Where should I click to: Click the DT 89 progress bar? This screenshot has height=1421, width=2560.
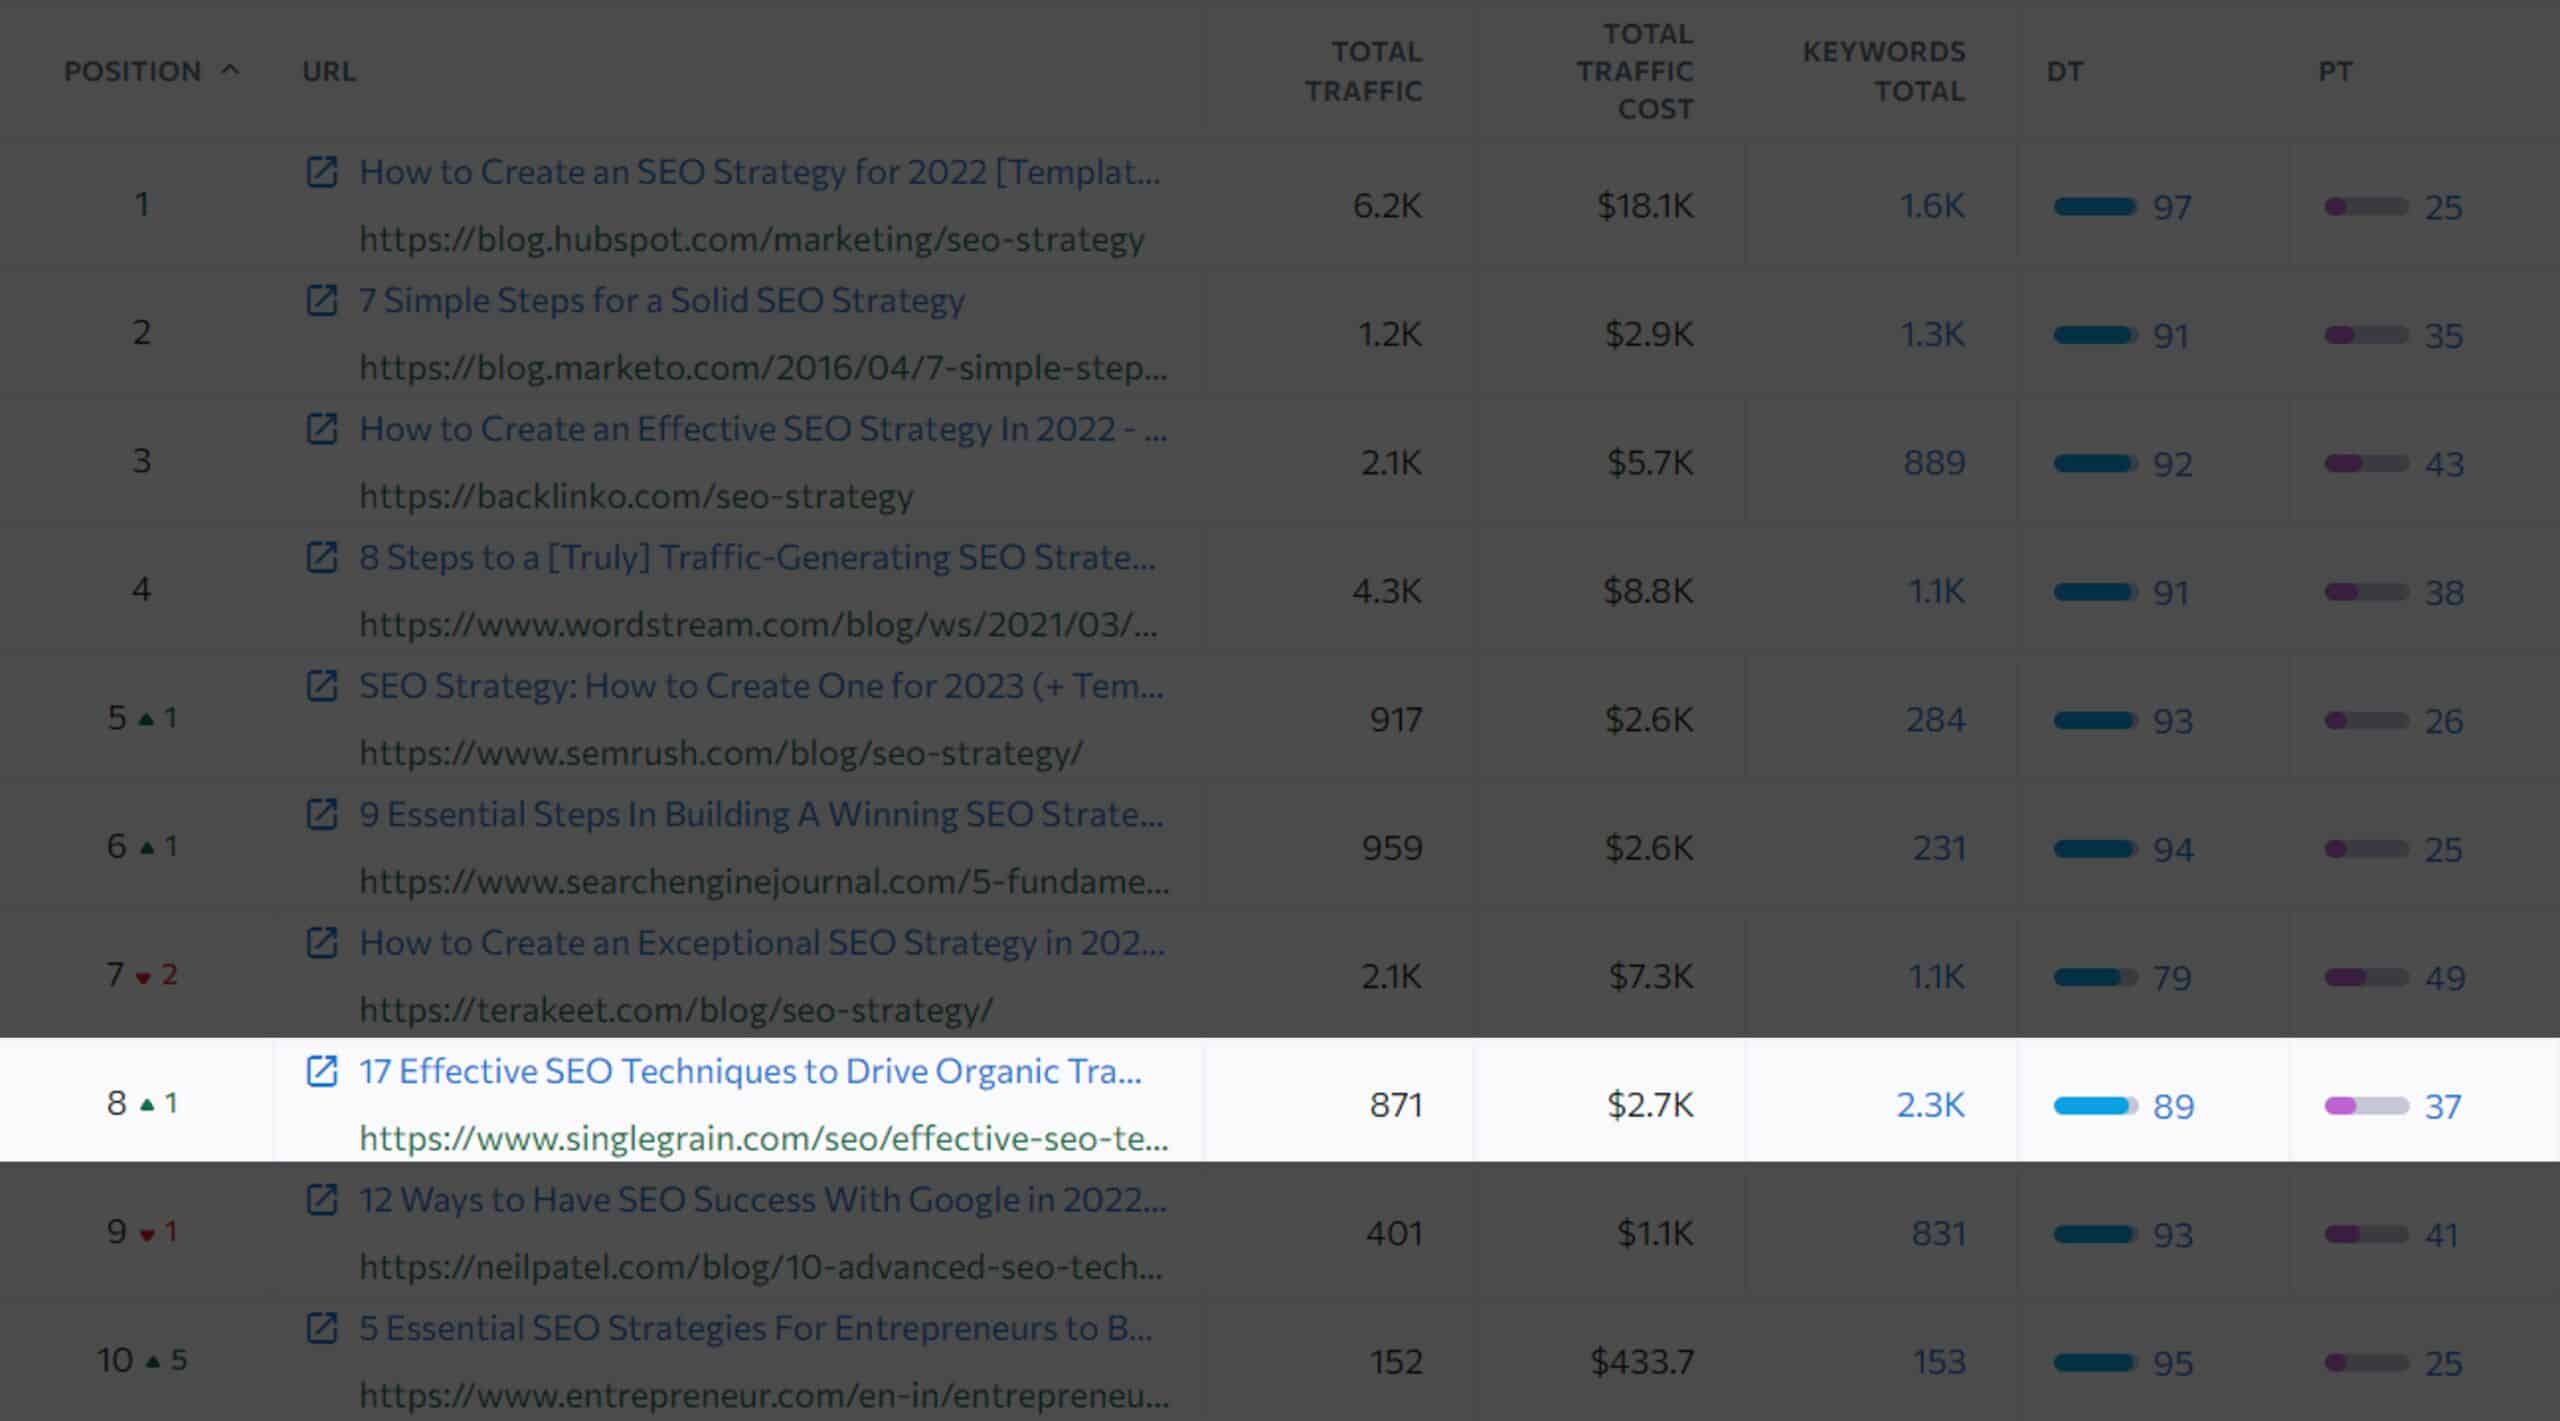point(2096,1106)
